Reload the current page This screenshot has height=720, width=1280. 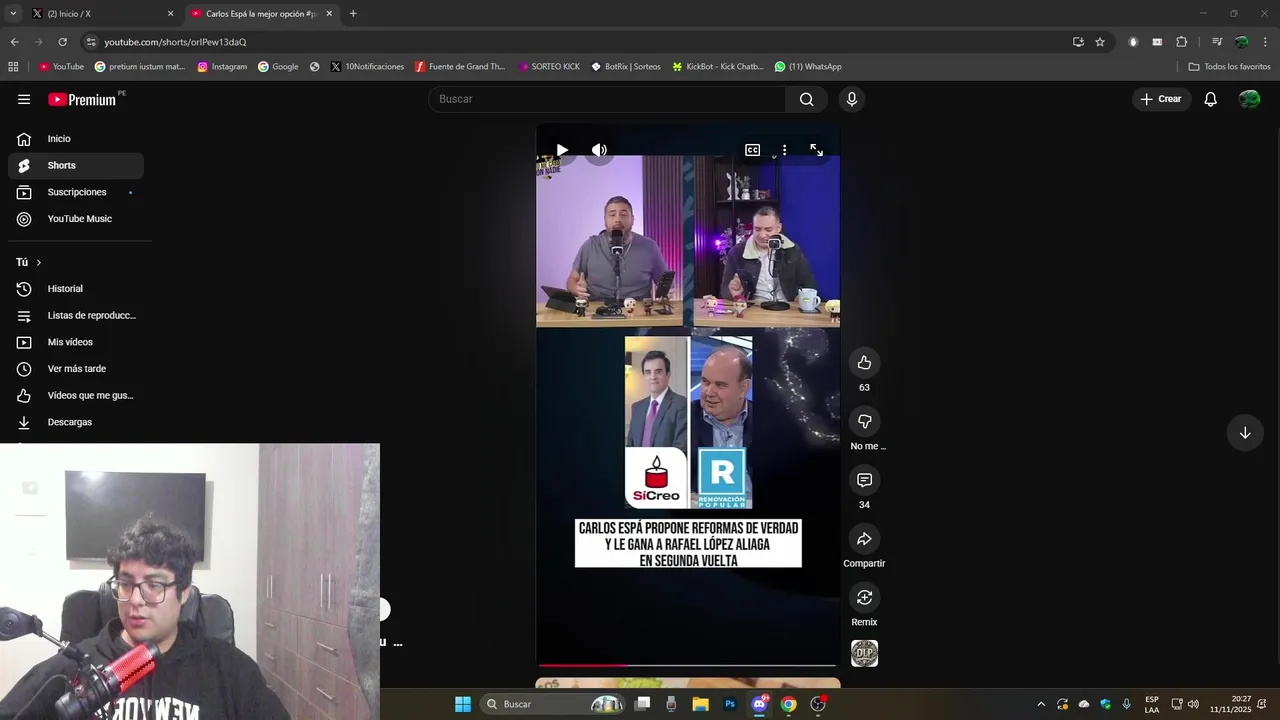pyautogui.click(x=62, y=42)
